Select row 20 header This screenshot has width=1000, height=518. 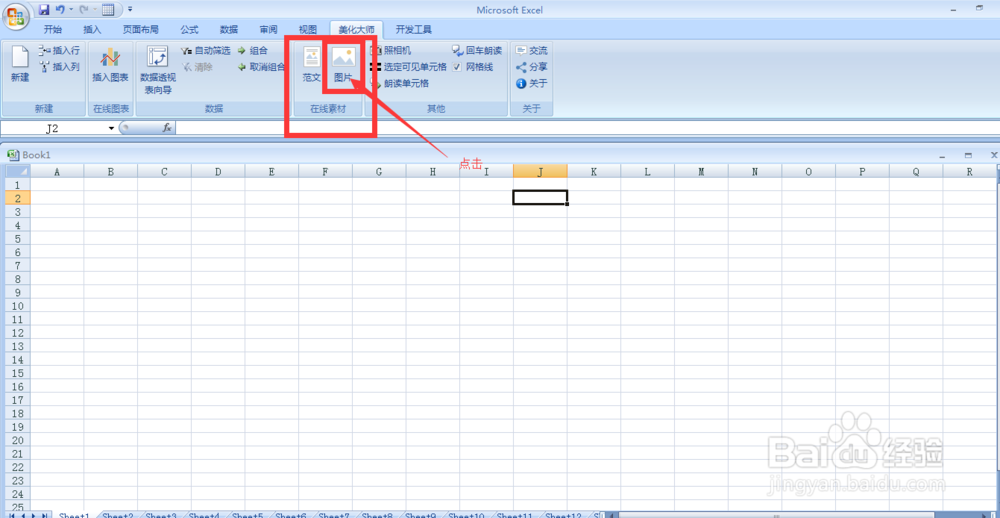pos(18,440)
